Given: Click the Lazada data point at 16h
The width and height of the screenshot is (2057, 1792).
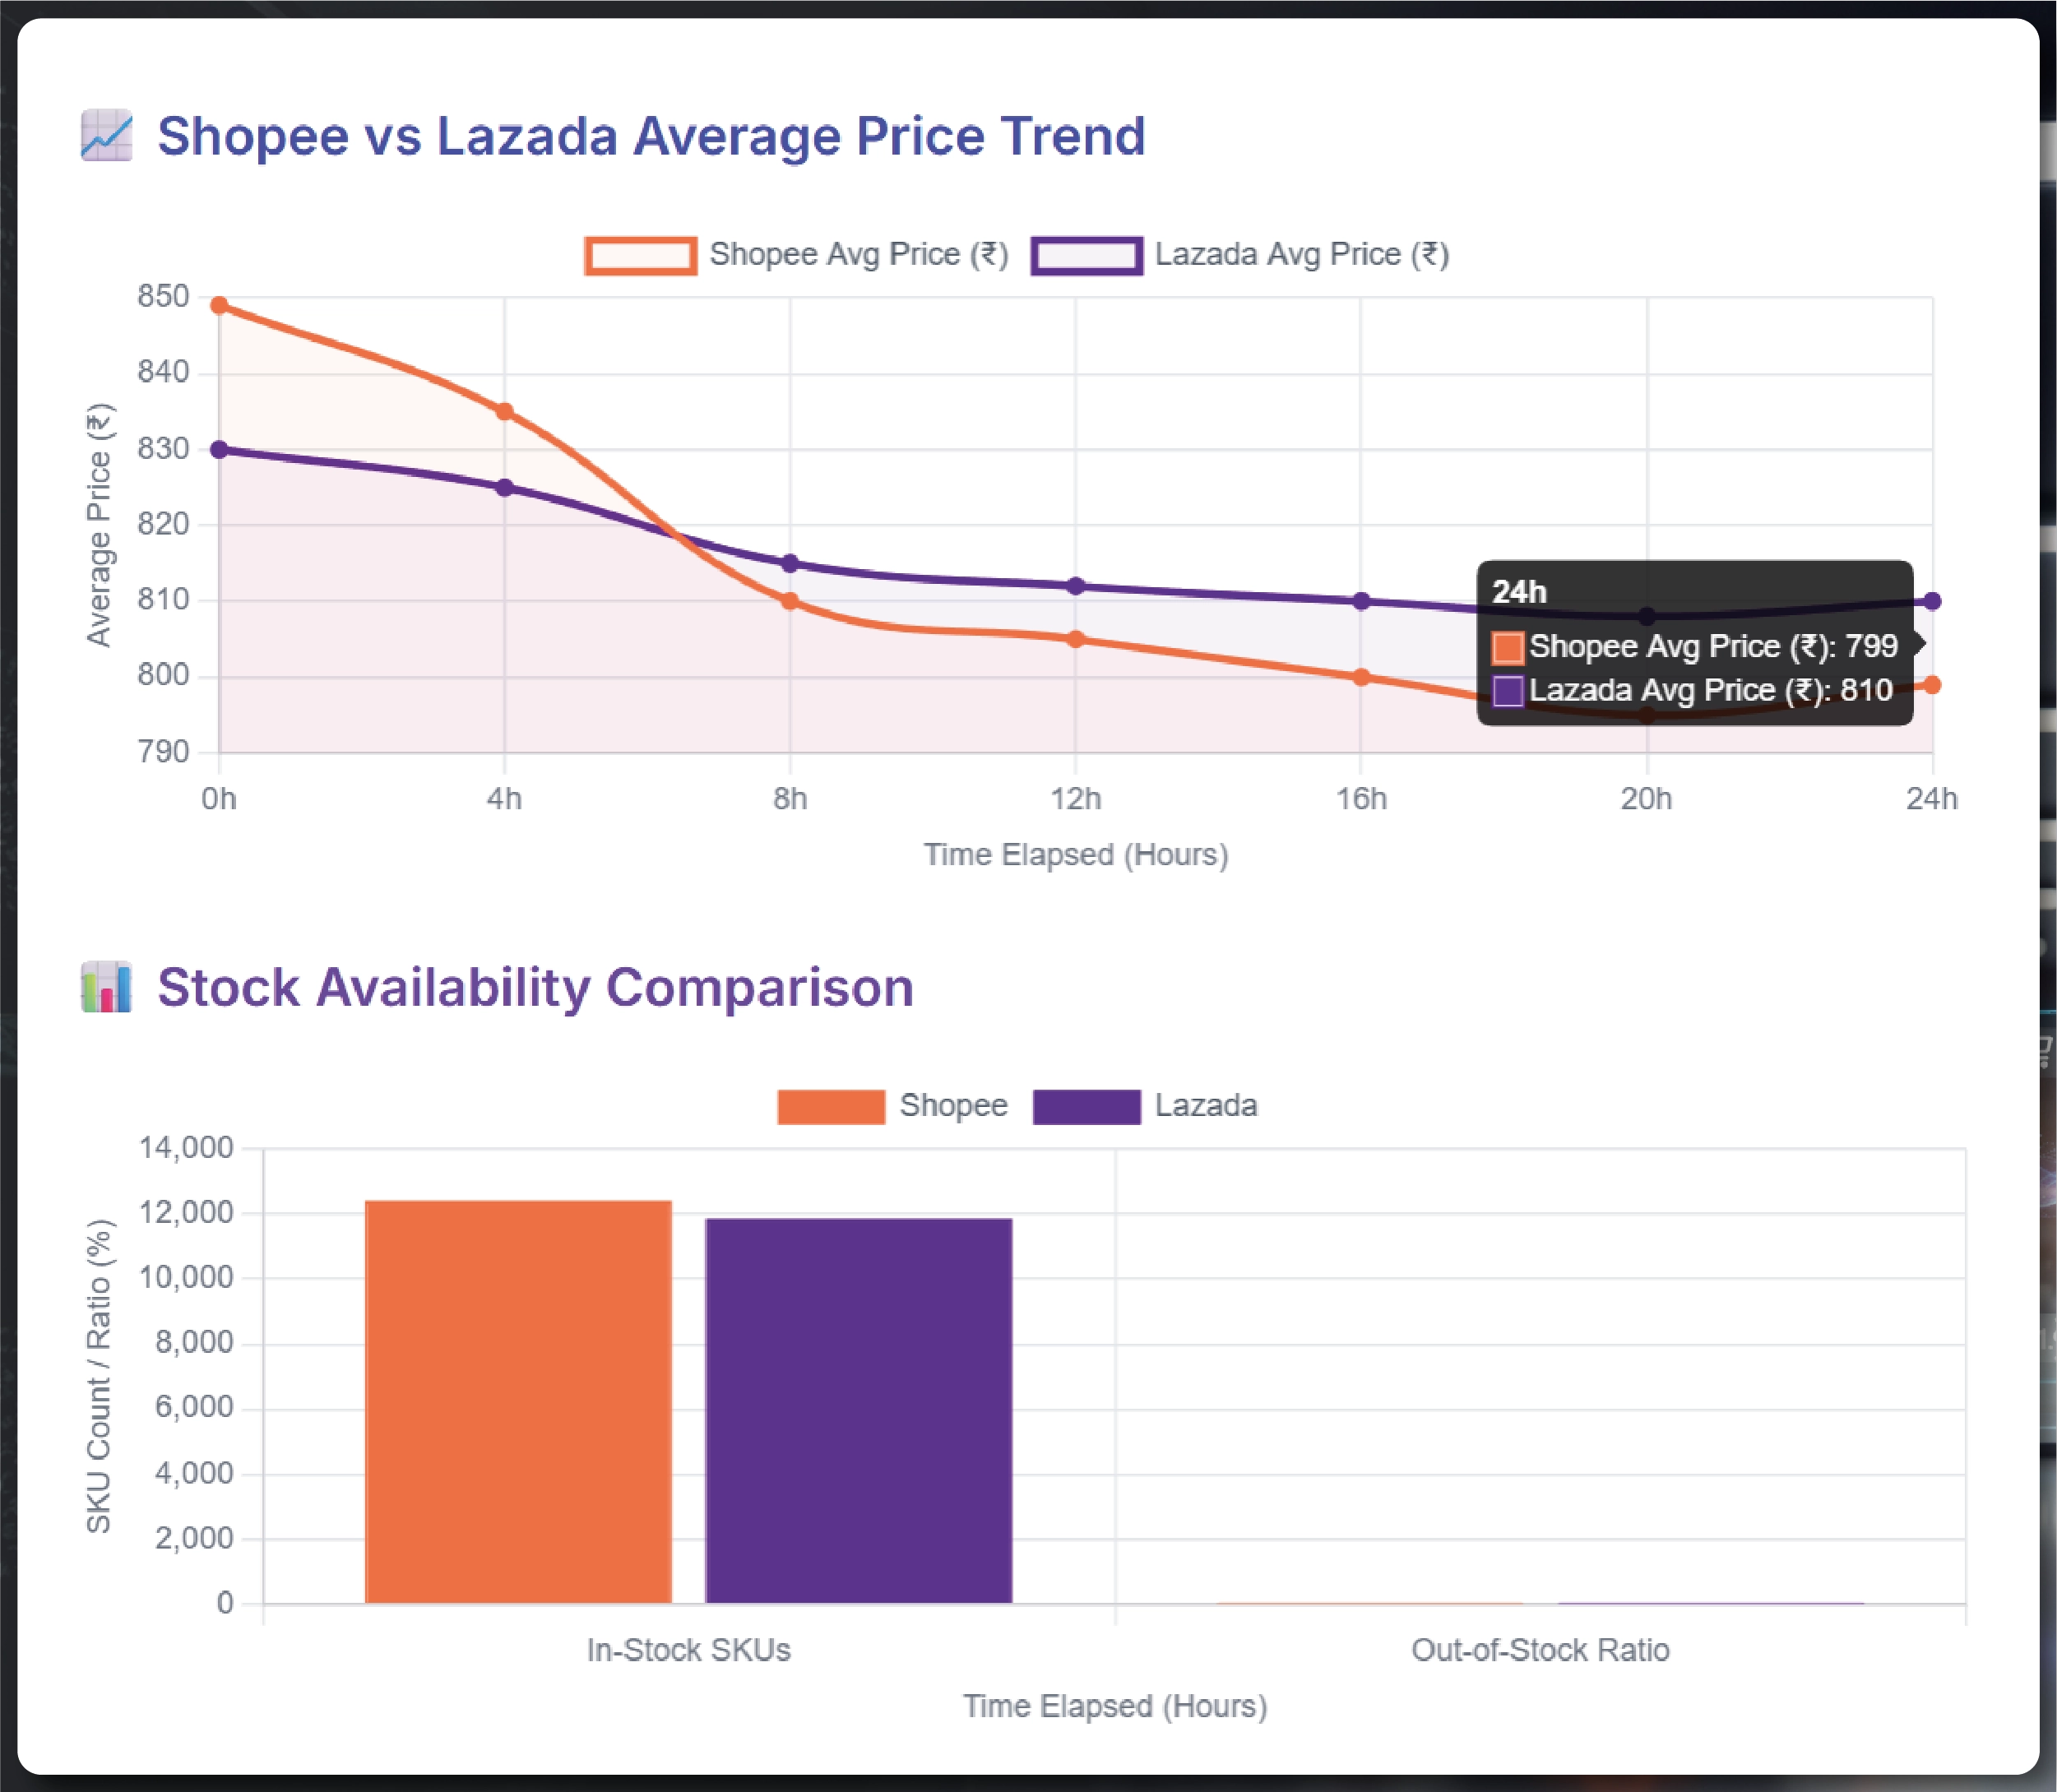Looking at the screenshot, I should [x=1361, y=601].
